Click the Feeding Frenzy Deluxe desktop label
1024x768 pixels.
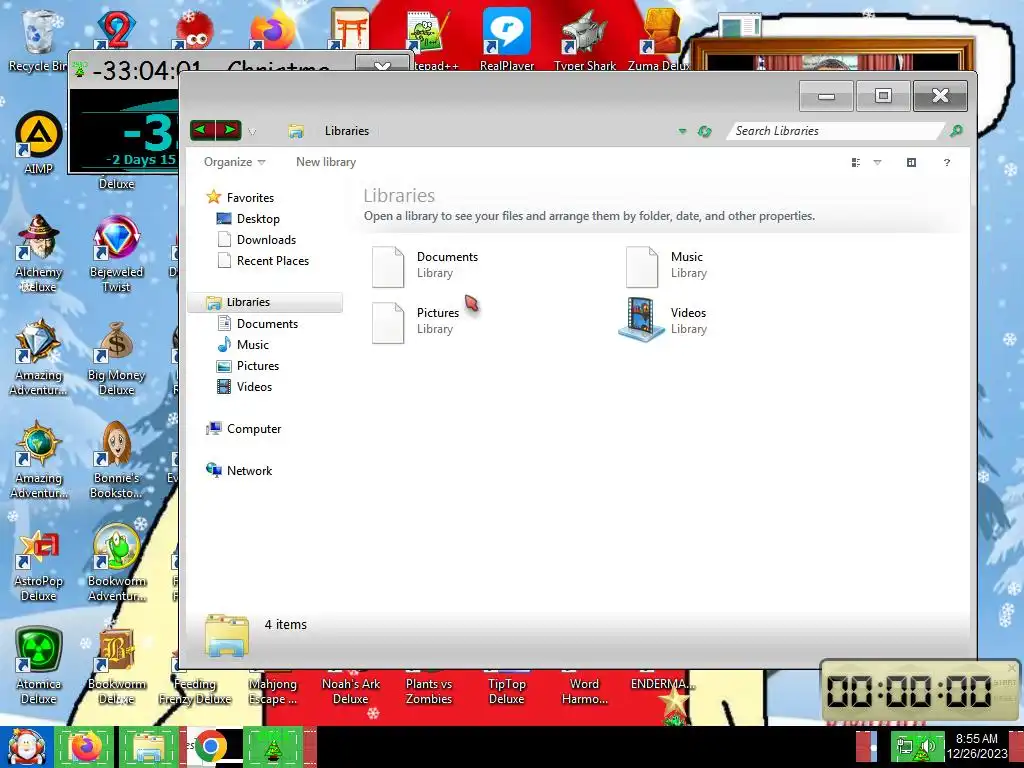pyautogui.click(x=195, y=691)
